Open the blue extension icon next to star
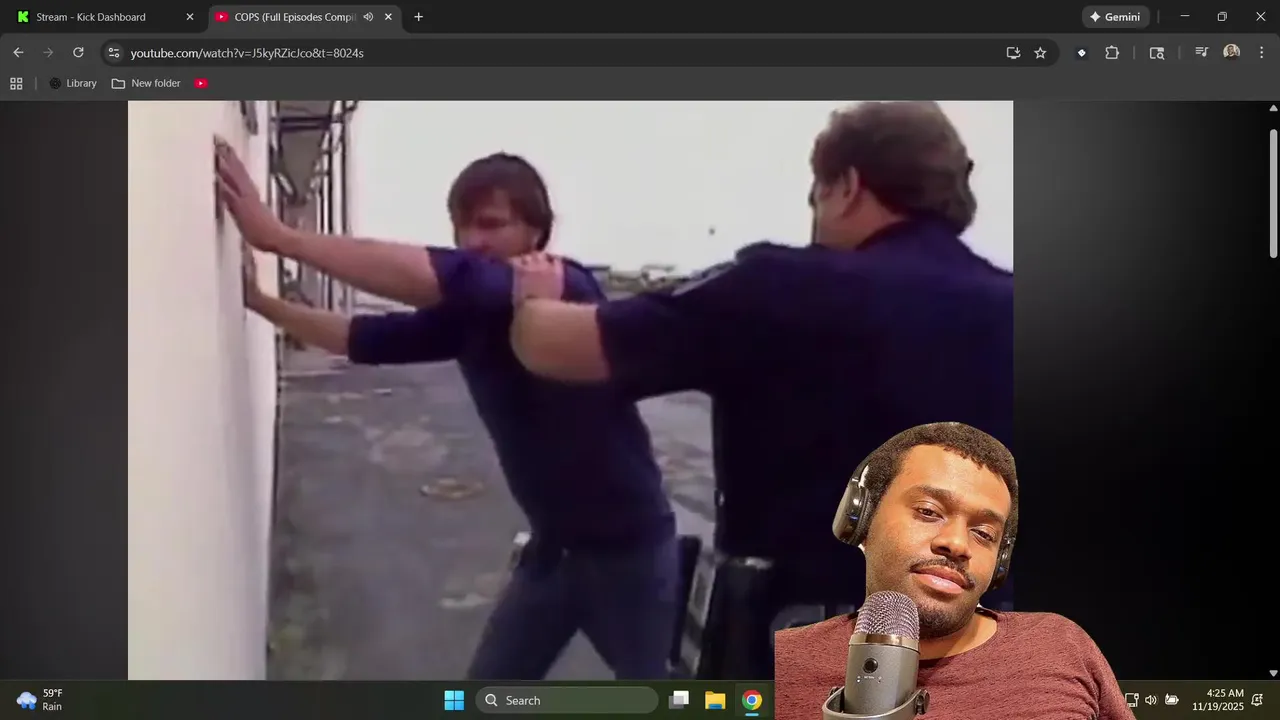The image size is (1280, 720). 1081,53
